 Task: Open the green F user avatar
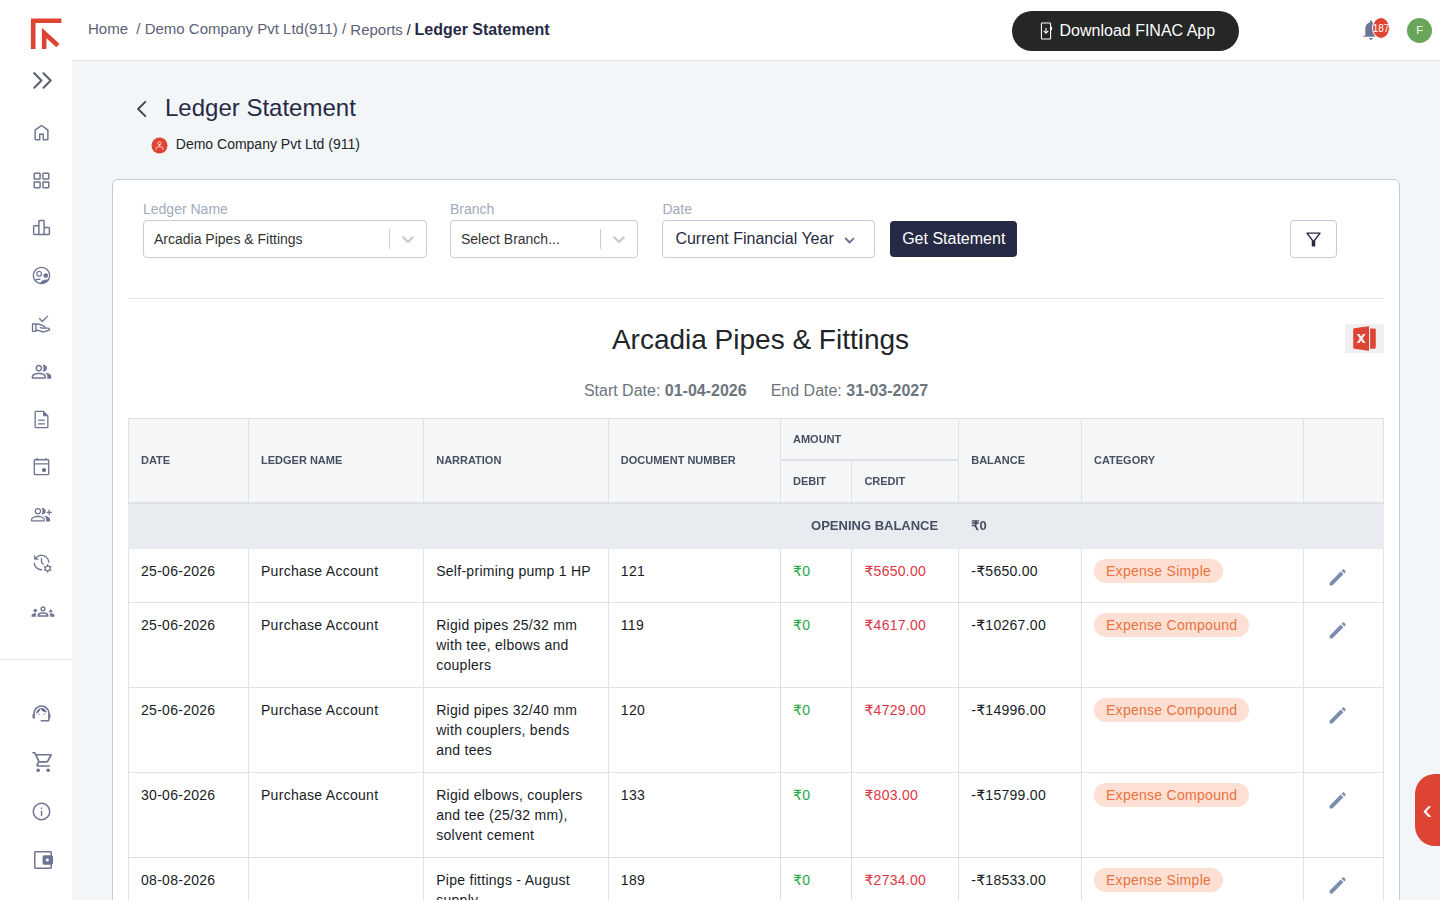(x=1419, y=30)
